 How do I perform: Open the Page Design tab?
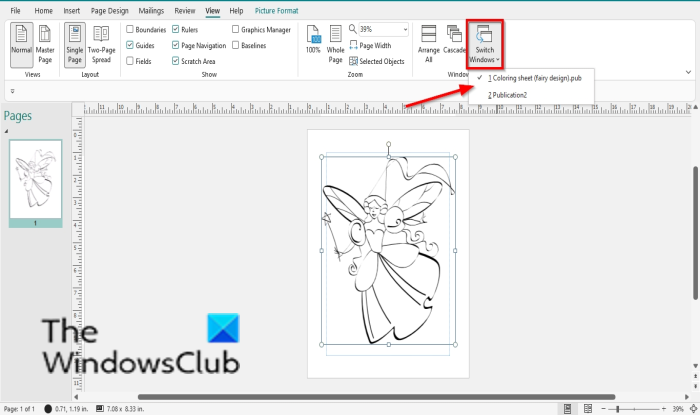click(x=109, y=11)
